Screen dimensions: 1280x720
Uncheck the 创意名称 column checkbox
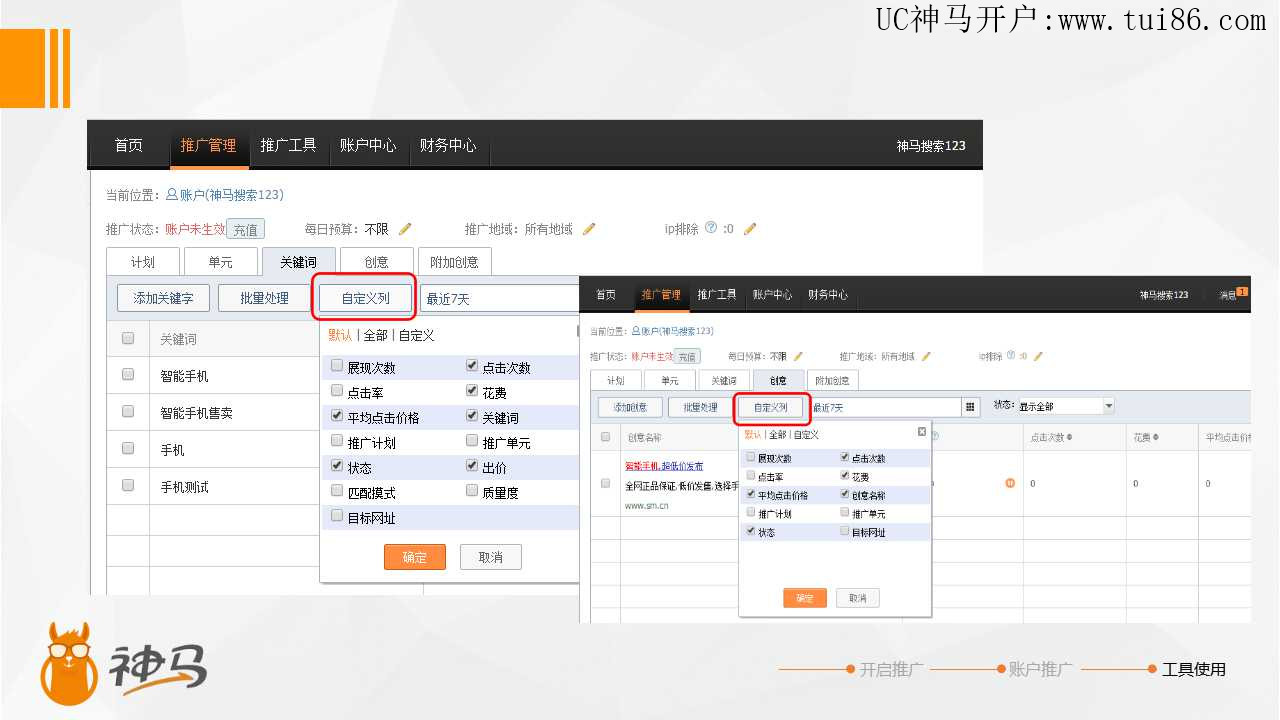[x=845, y=494]
